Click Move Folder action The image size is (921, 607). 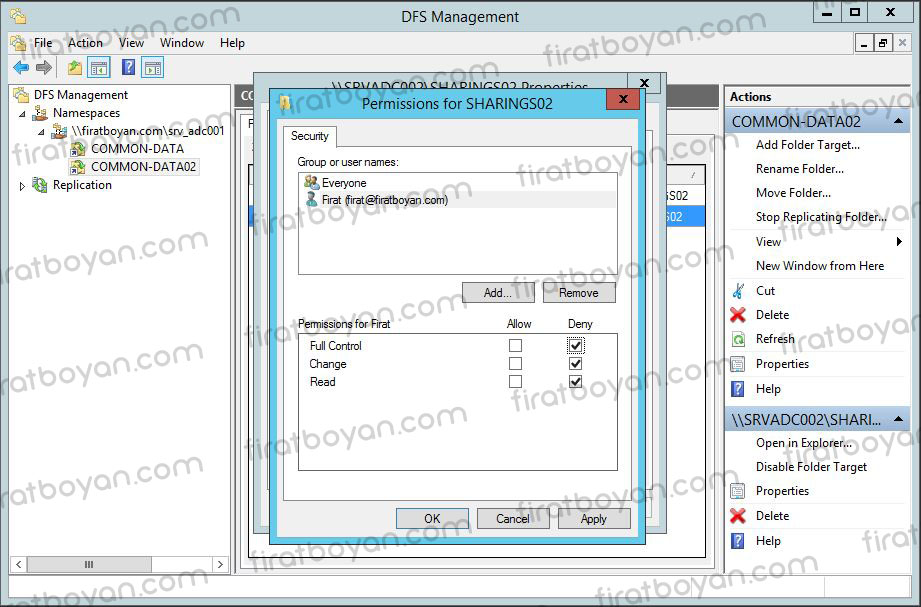click(793, 193)
